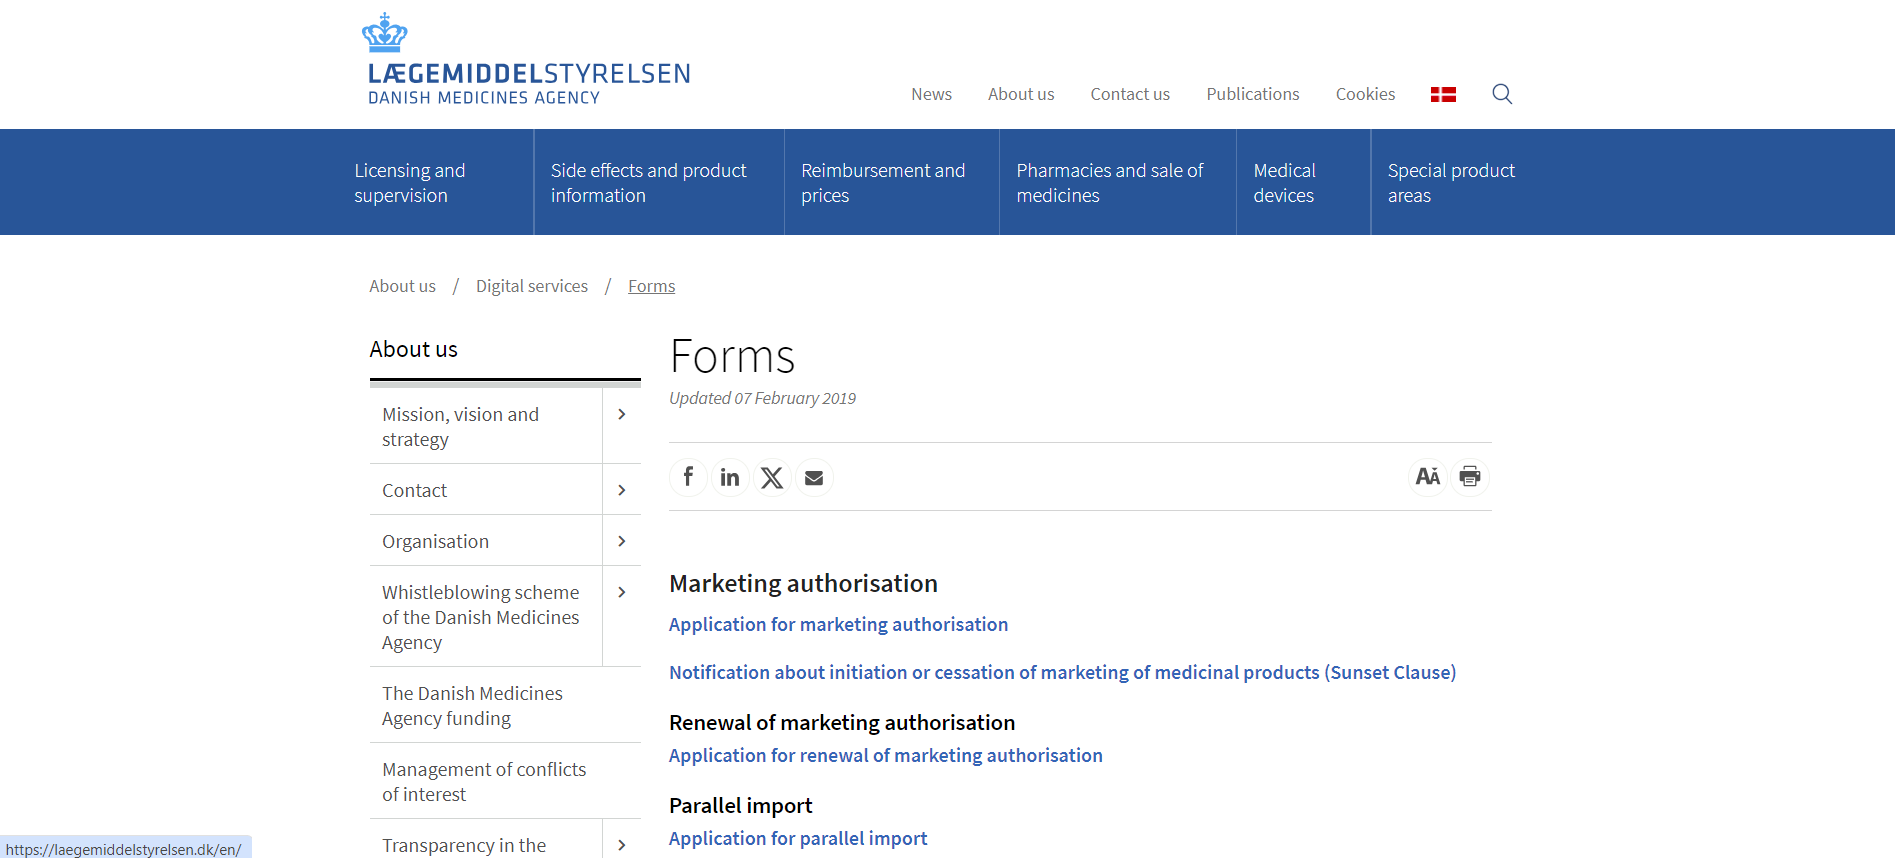Open search with magnifying glass icon
Screen dimensions: 1895x858
(x=1501, y=94)
